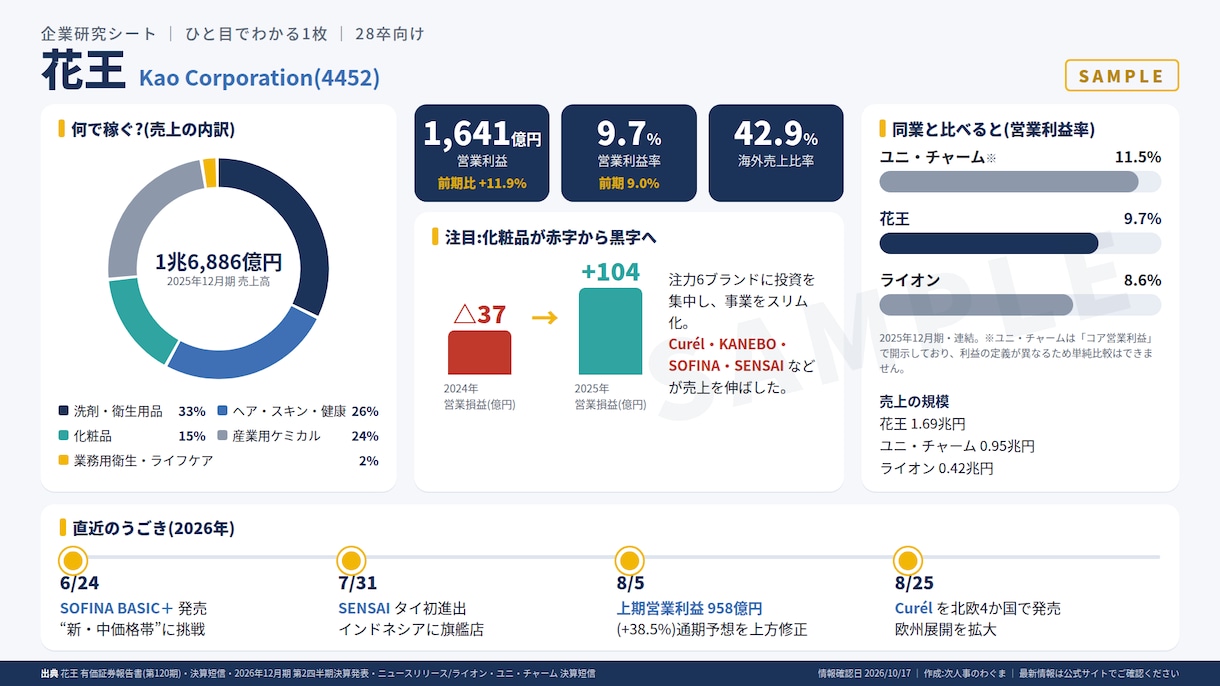Viewport: 1220px width, 686px height.
Task: Click the teal 化粧品 legend swatch
Action: click(x=64, y=436)
